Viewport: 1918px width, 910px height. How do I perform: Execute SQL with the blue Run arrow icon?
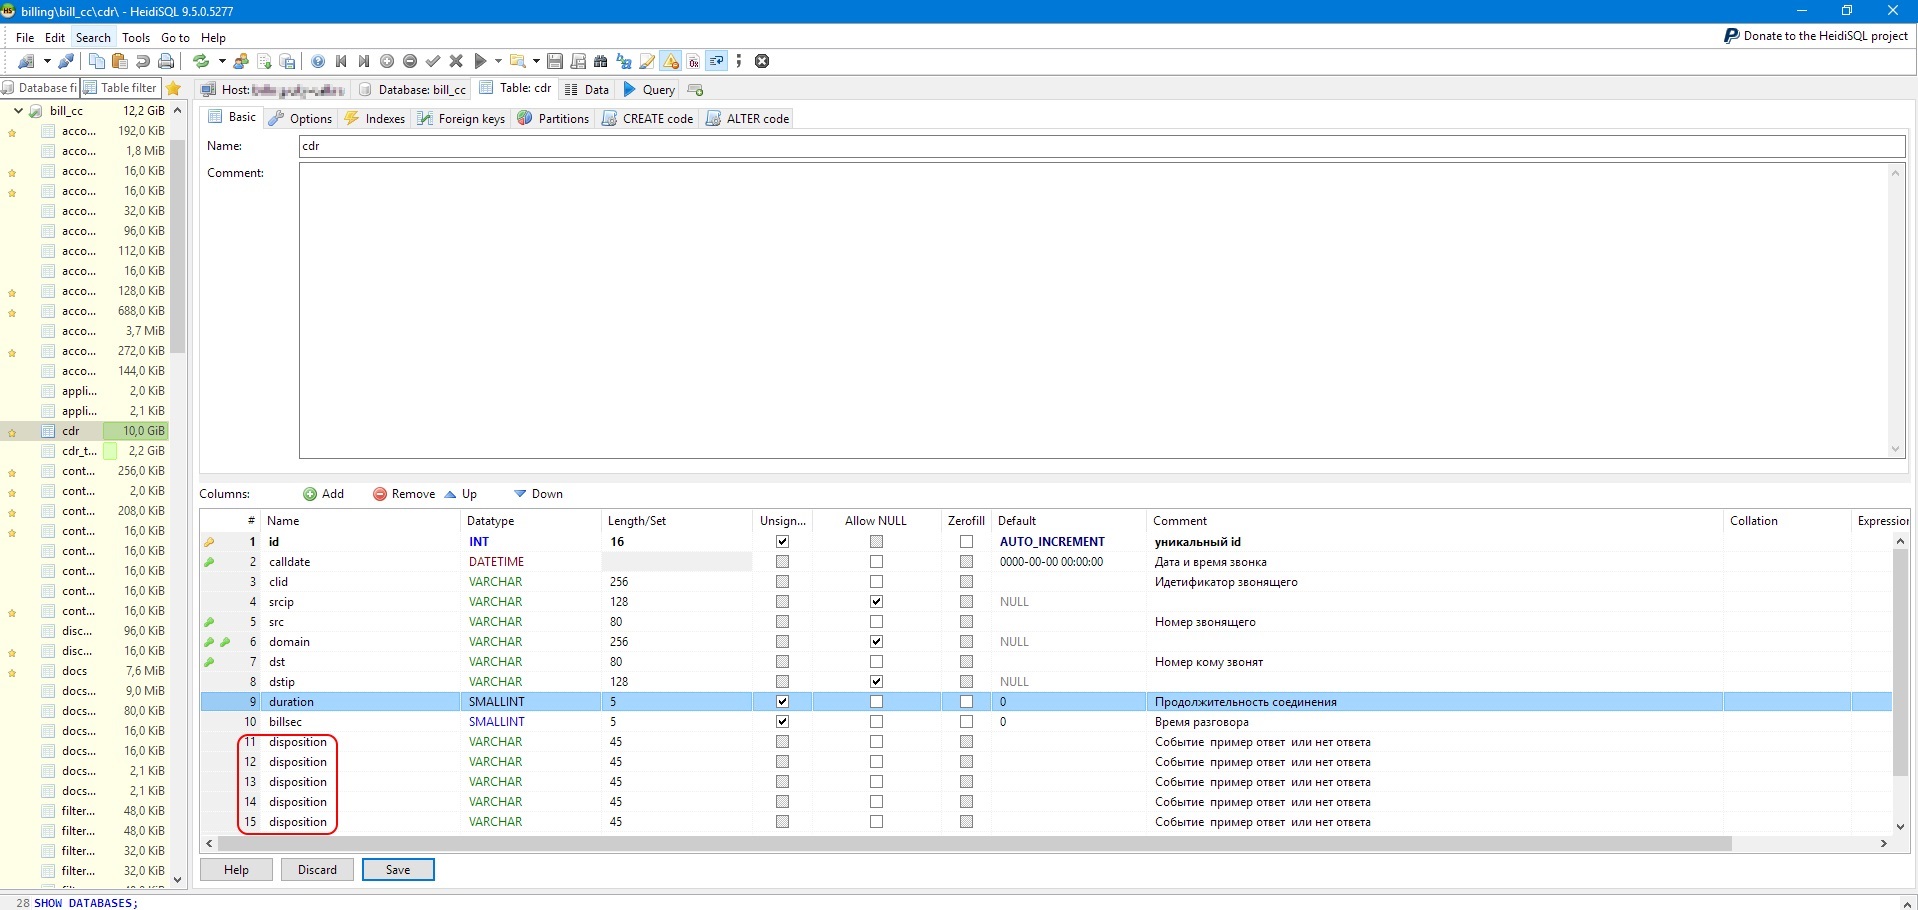[479, 61]
